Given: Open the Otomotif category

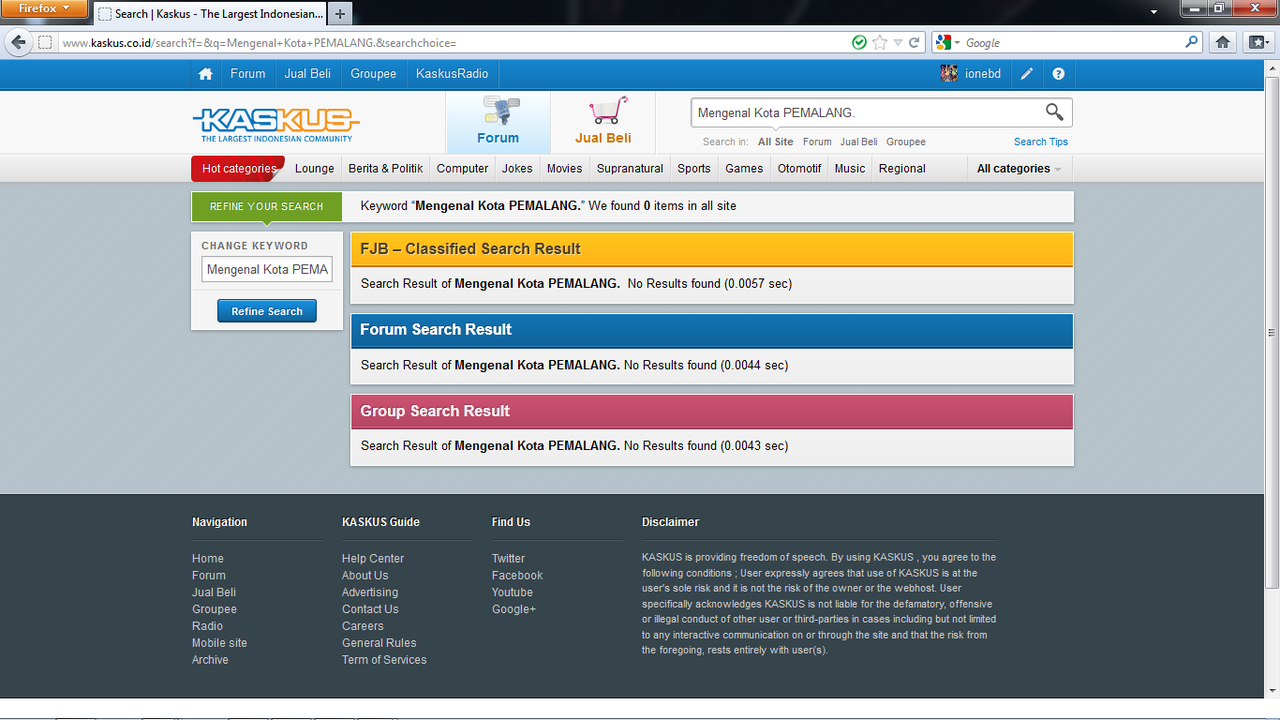Looking at the screenshot, I should [799, 169].
